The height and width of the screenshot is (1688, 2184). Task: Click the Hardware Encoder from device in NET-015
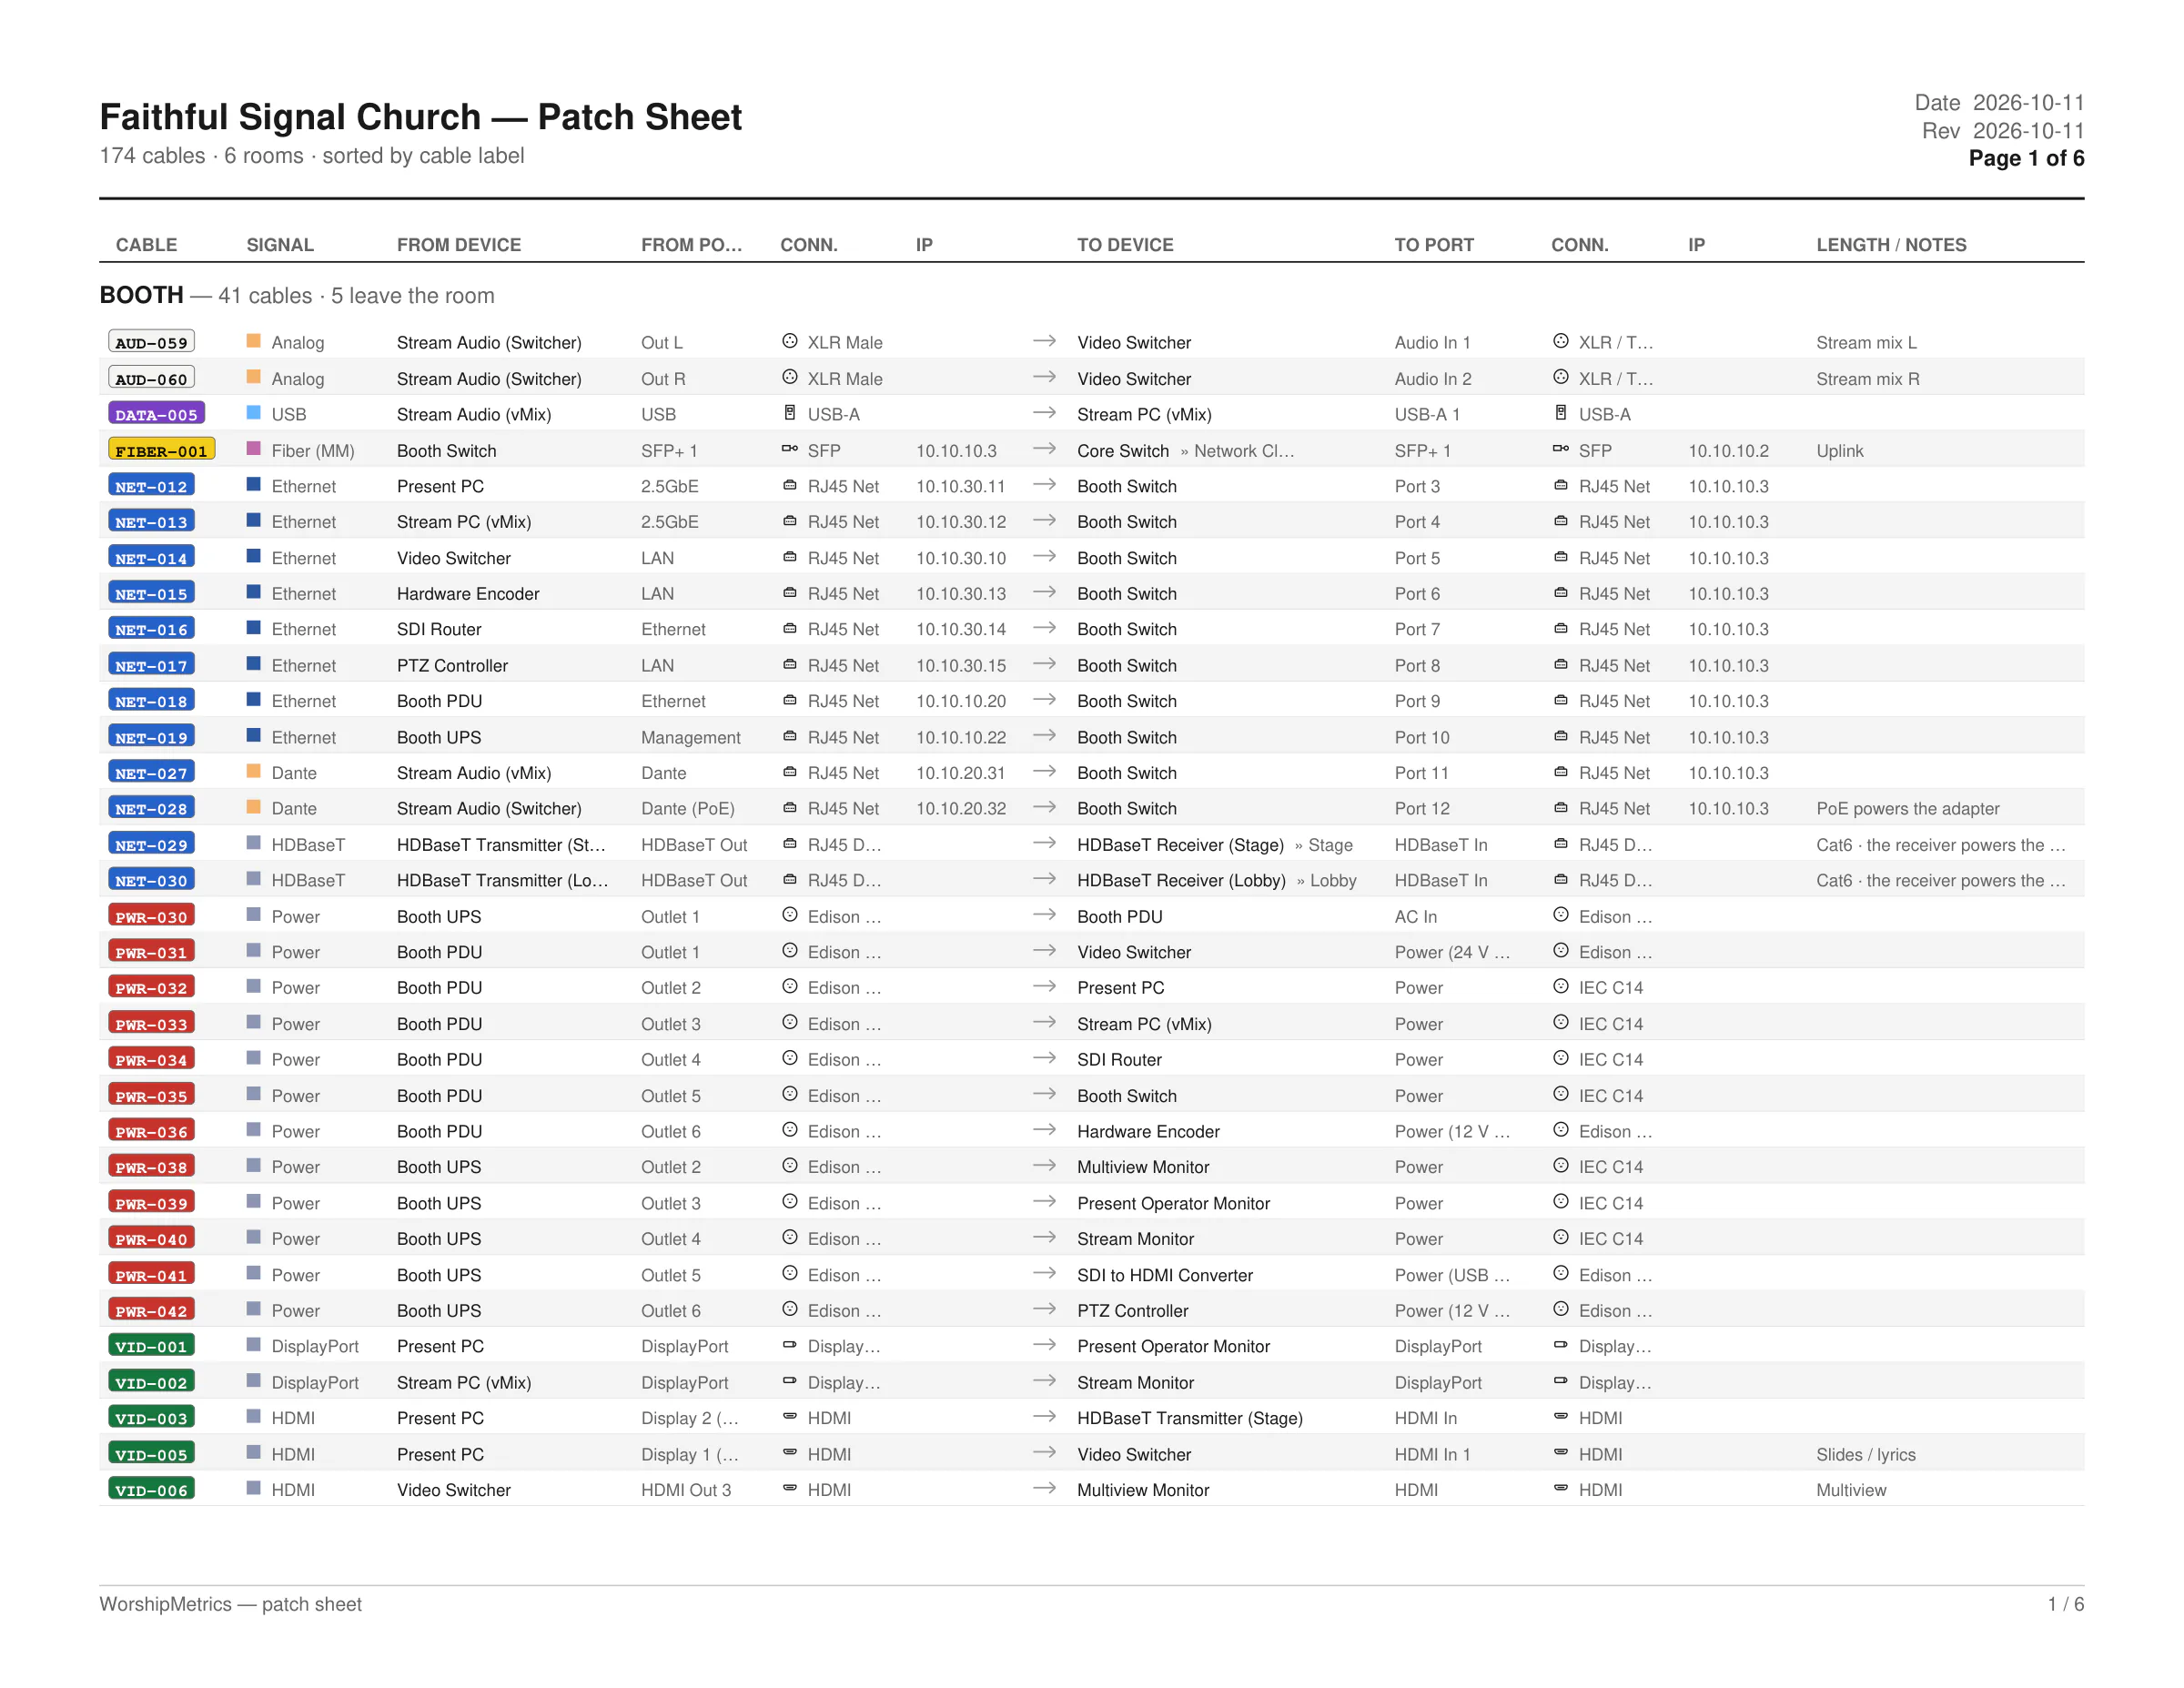tap(468, 593)
